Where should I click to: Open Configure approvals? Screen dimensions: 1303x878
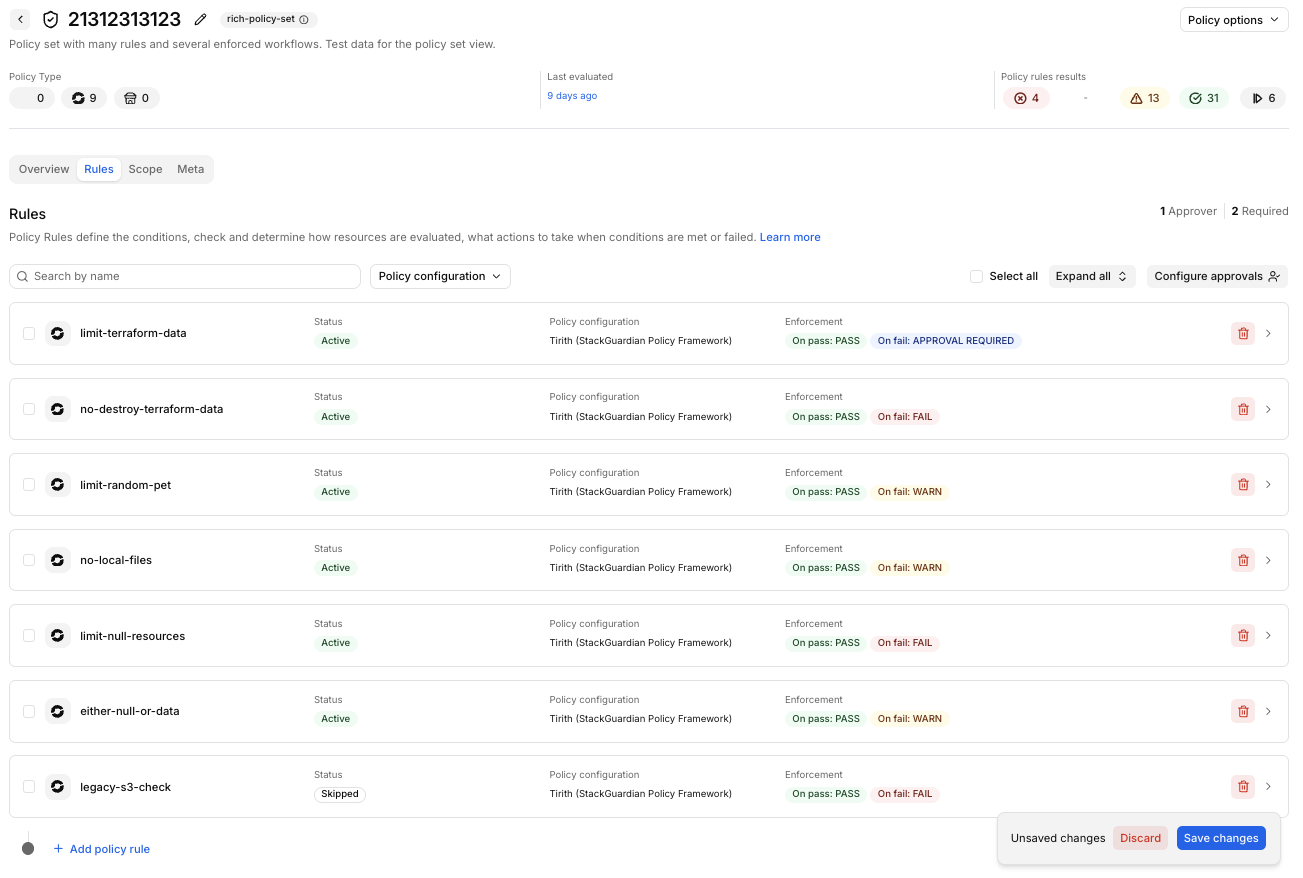tap(1217, 276)
